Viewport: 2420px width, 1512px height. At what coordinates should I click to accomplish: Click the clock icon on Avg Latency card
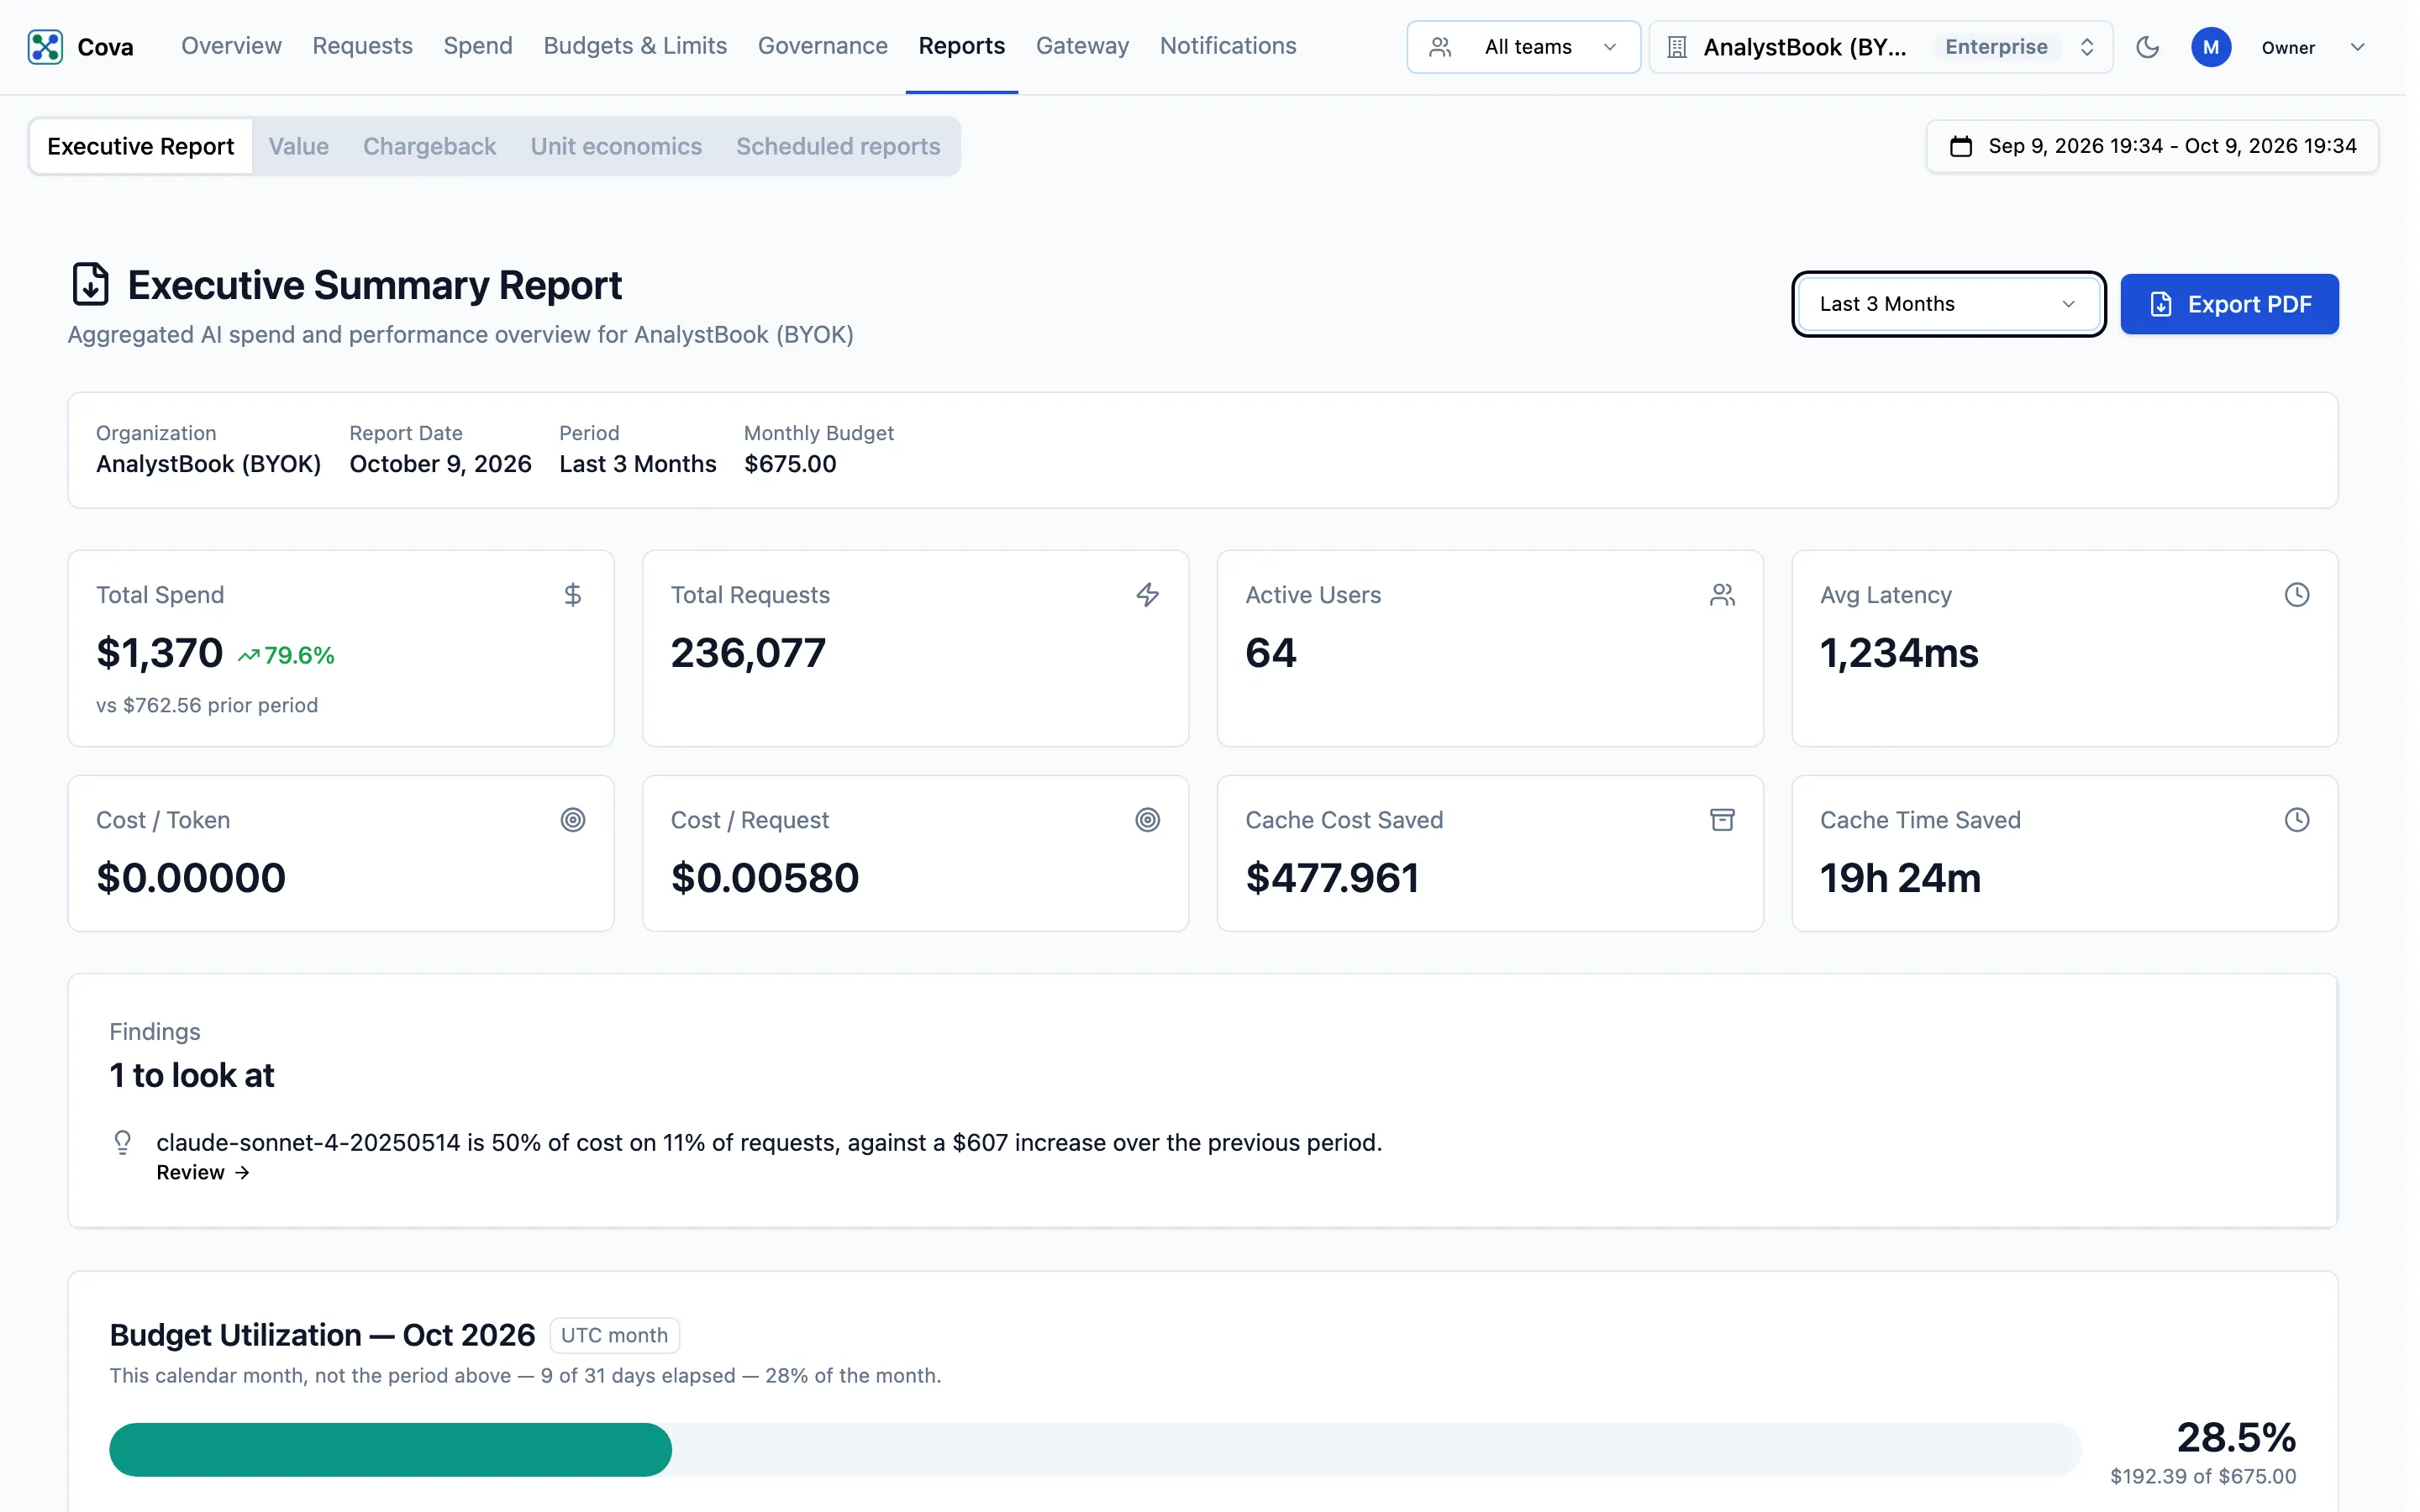2297,595
